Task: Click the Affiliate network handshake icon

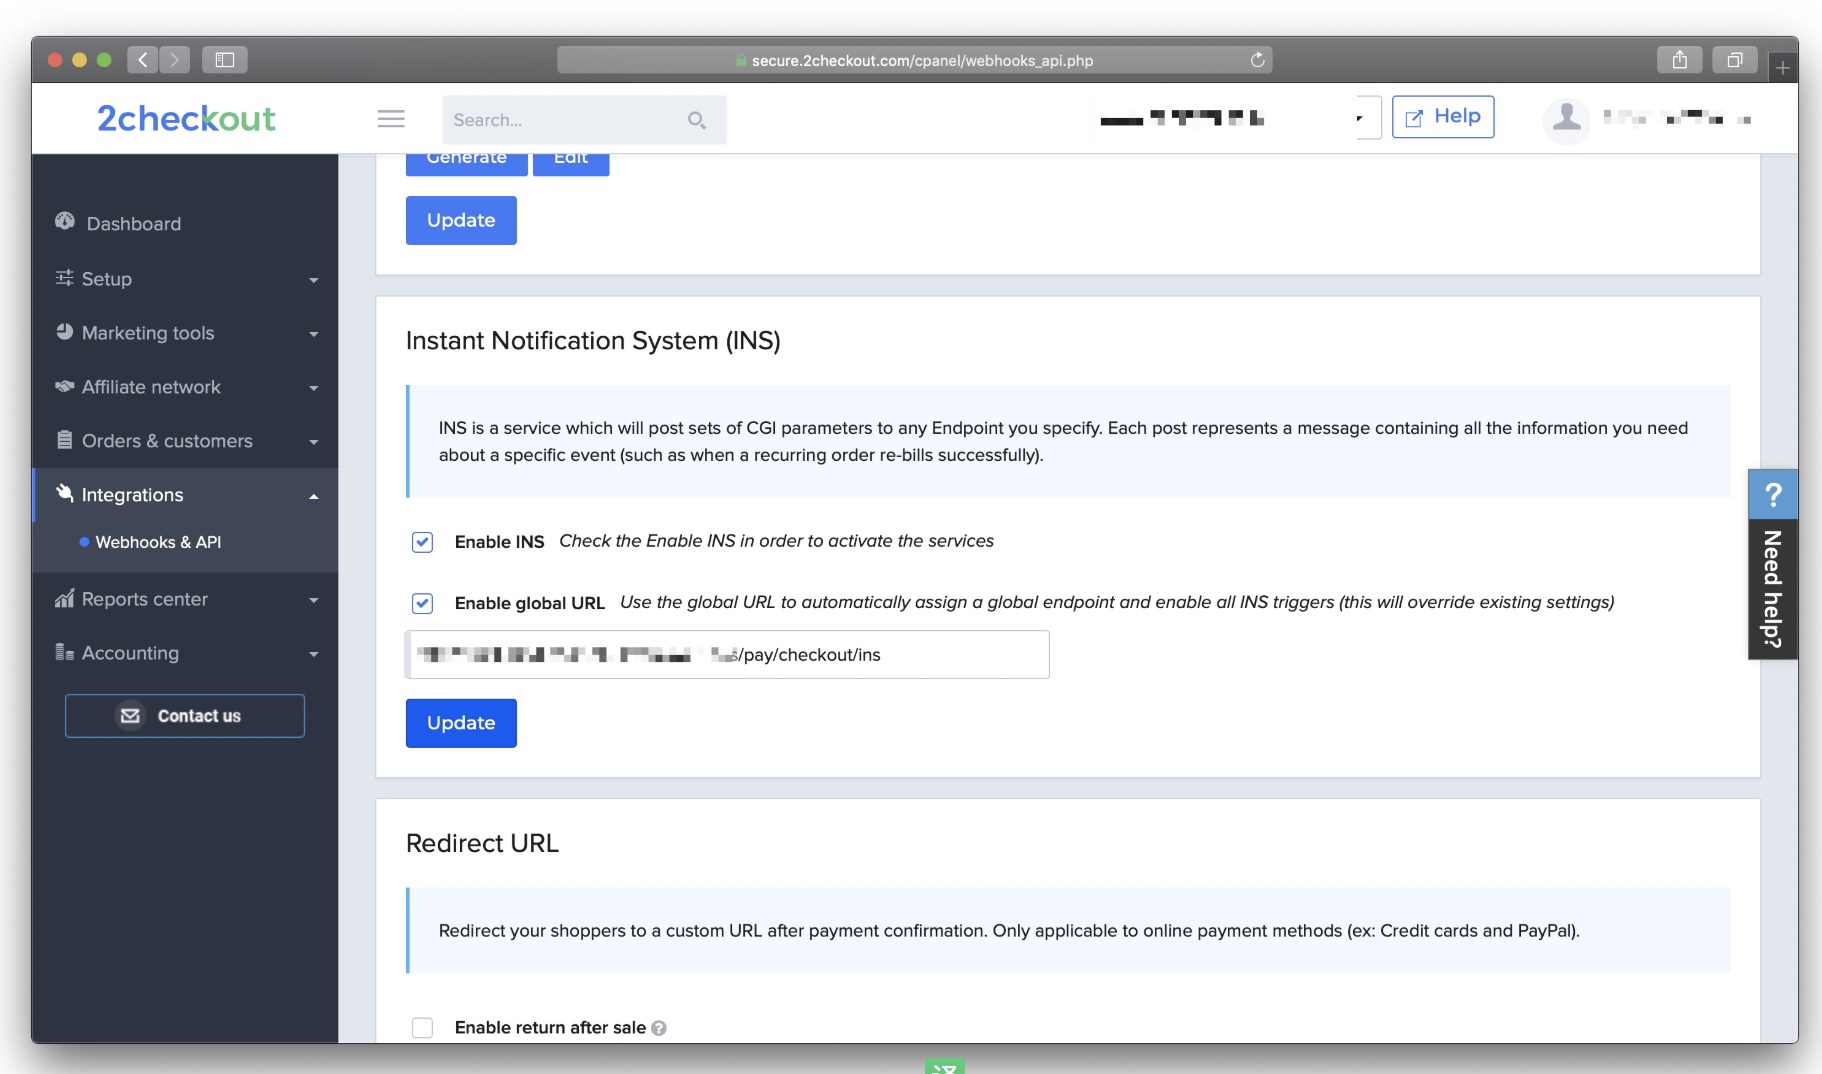Action: (65, 386)
